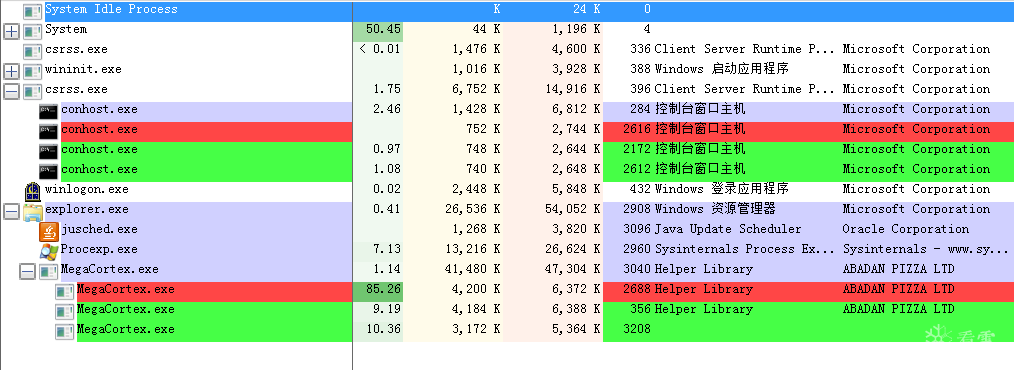Select the wininit.exe process name
The image size is (1014, 370).
click(x=83, y=69)
